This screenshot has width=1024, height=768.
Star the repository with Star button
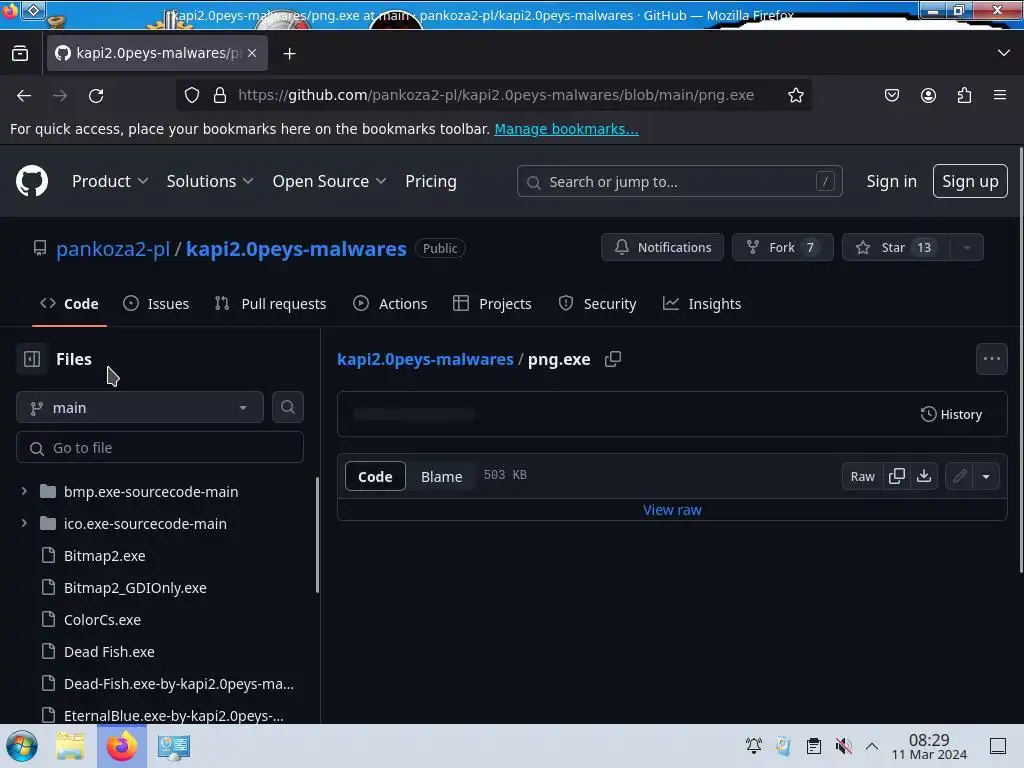coord(896,248)
